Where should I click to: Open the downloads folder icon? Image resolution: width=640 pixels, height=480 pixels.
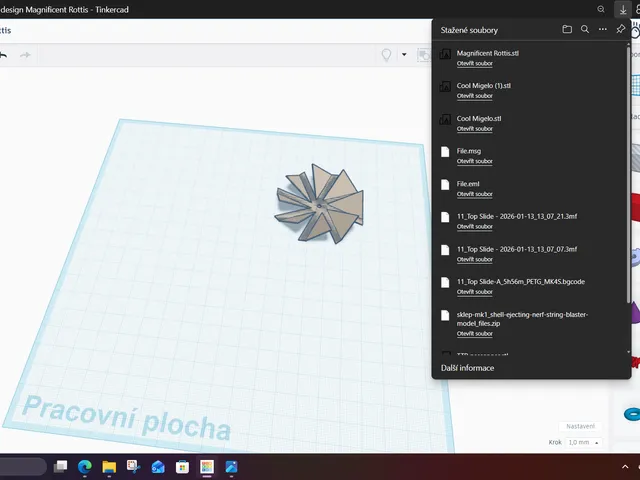pyautogui.click(x=567, y=29)
